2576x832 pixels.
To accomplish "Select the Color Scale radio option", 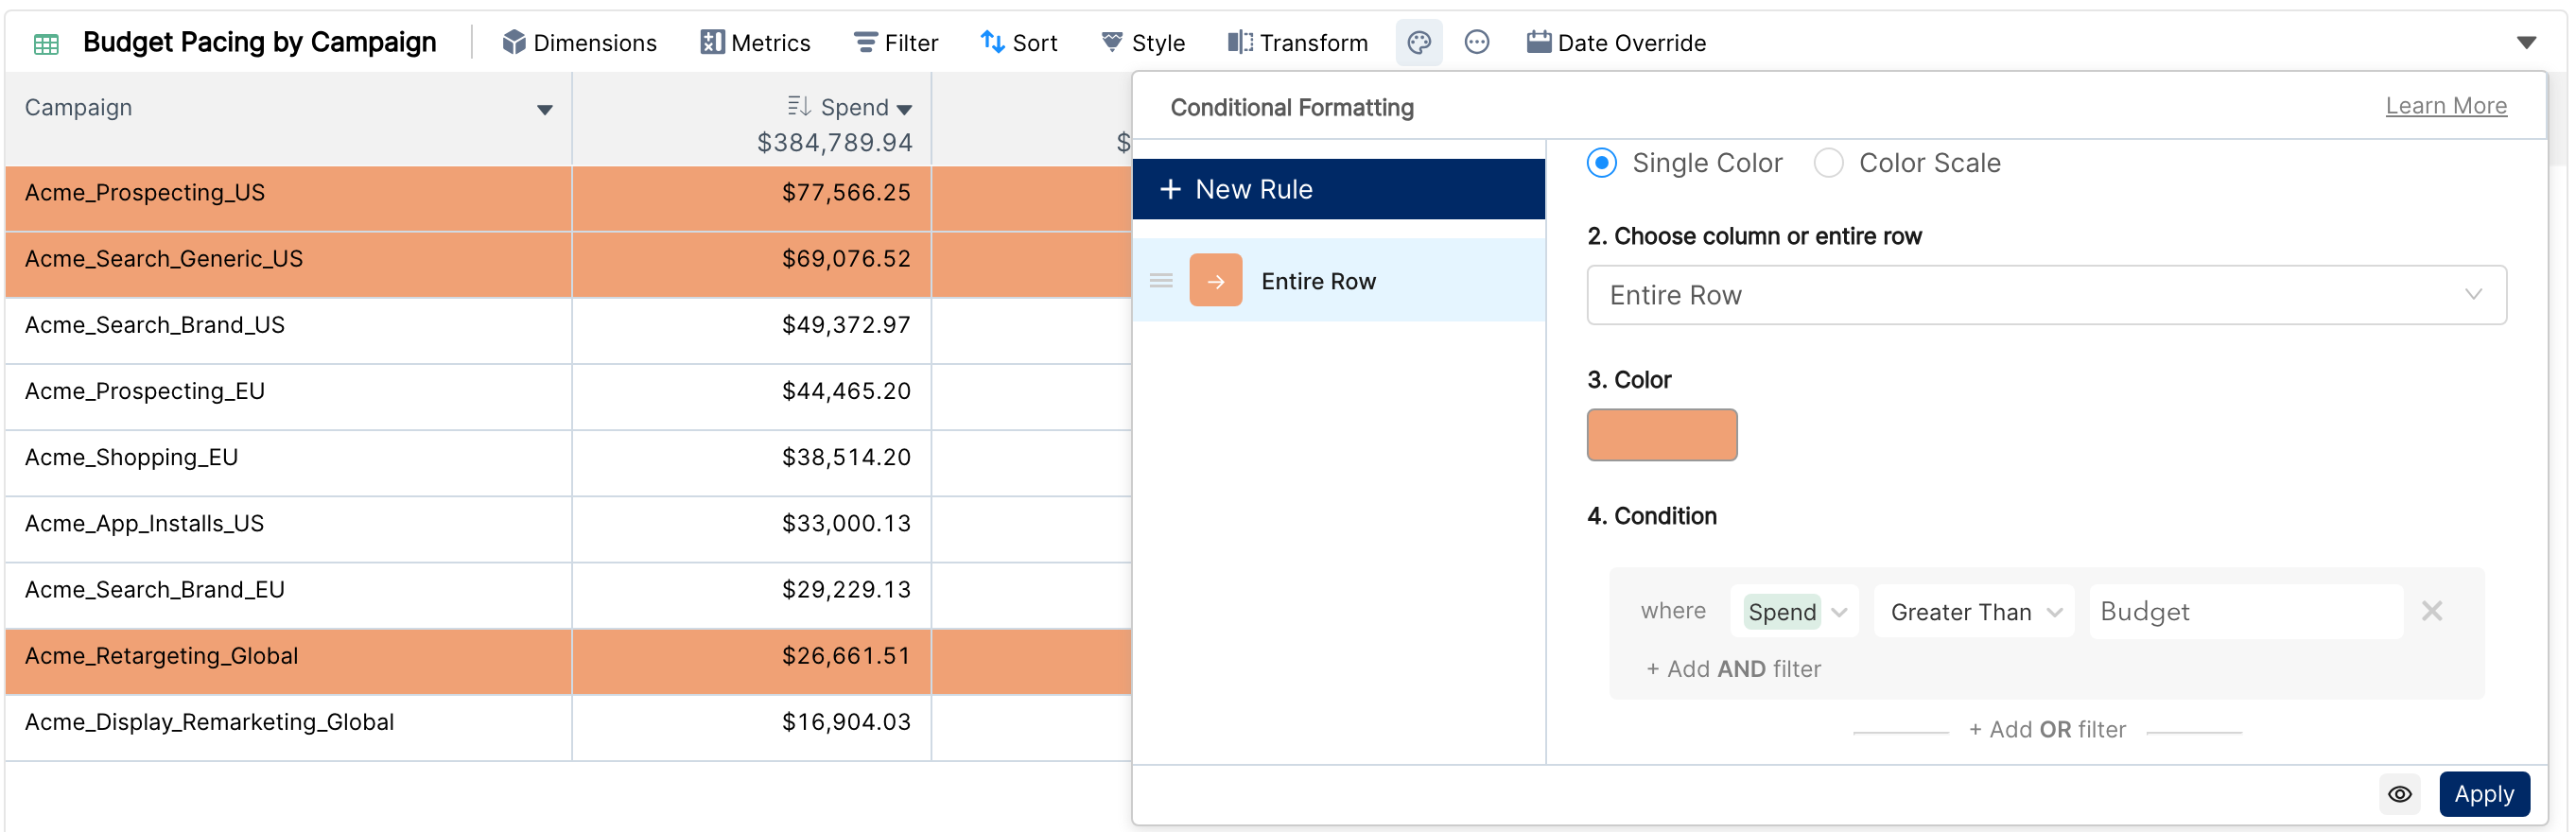I will (1827, 163).
